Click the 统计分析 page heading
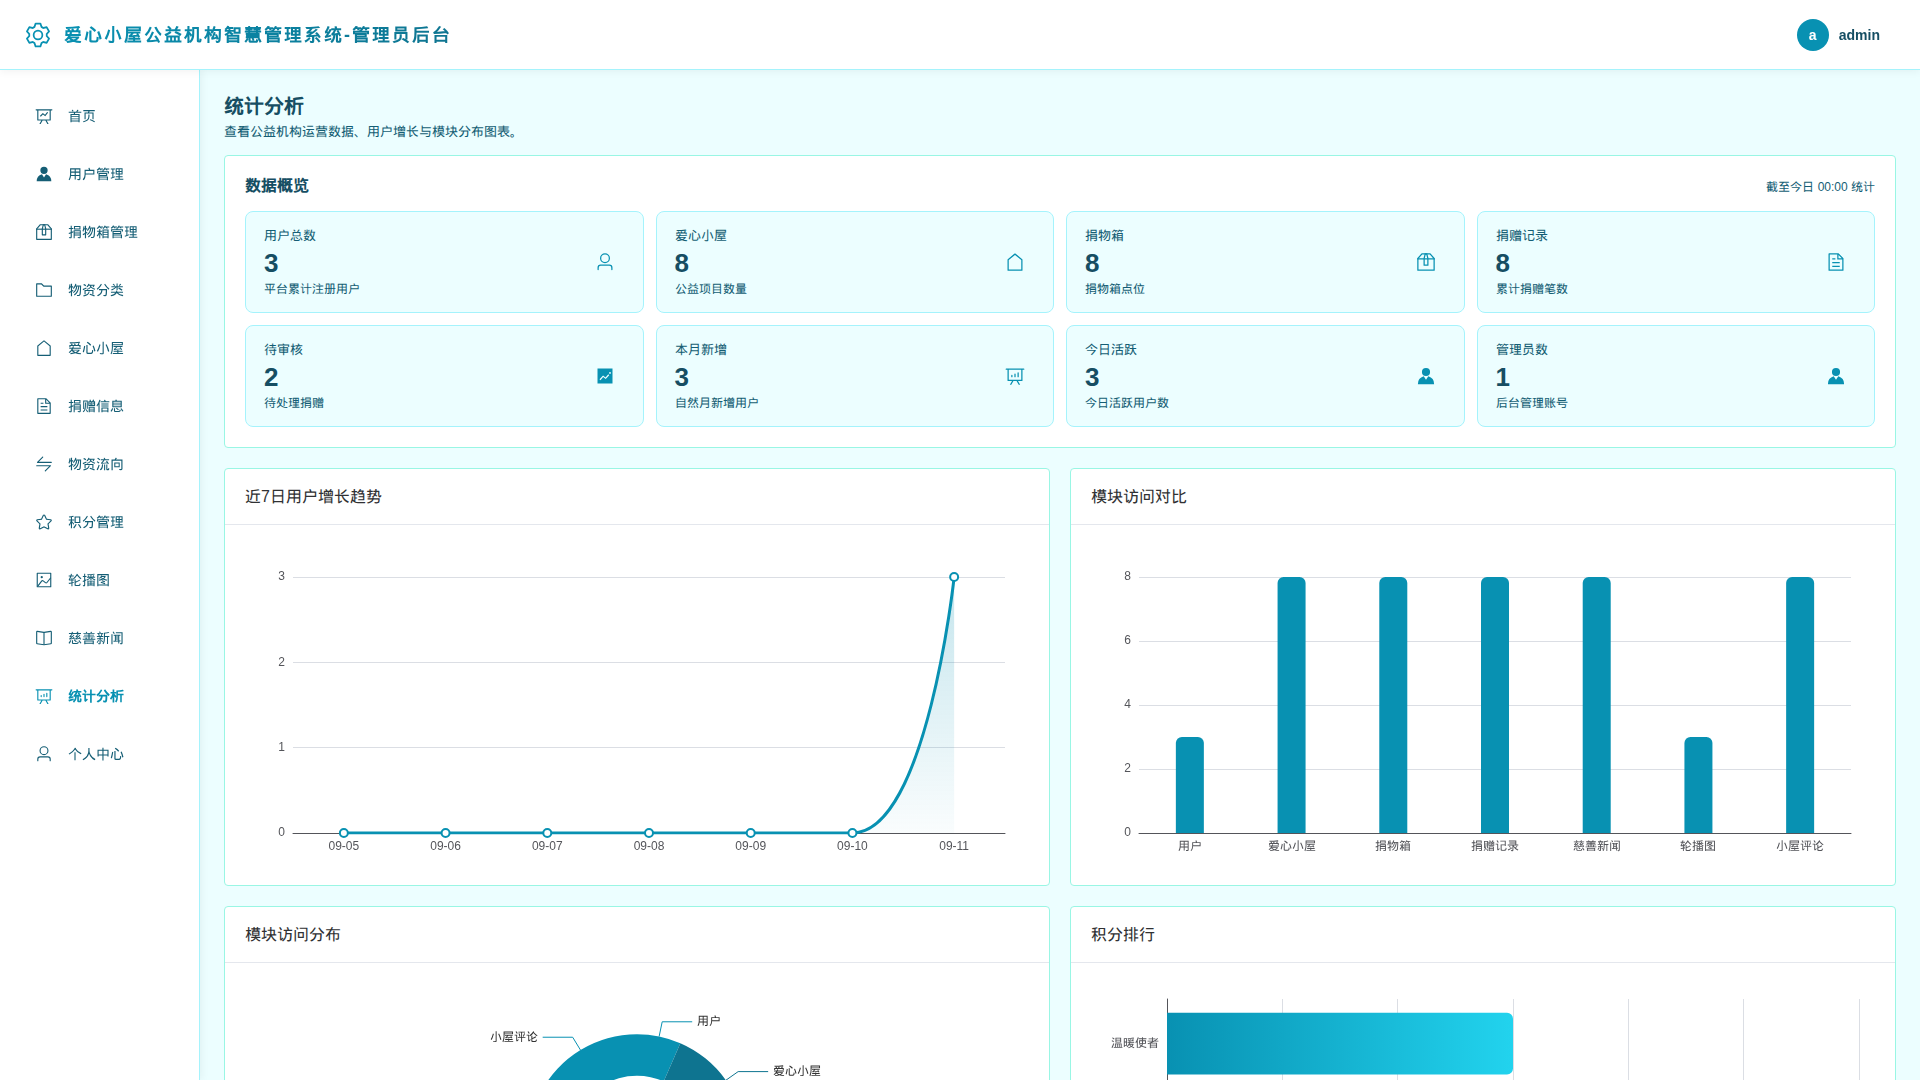This screenshot has width=1920, height=1080. pos(264,106)
